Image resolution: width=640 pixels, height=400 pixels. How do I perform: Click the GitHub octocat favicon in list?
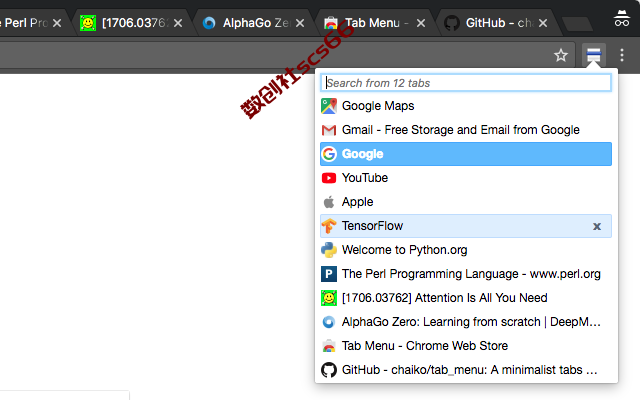point(329,370)
